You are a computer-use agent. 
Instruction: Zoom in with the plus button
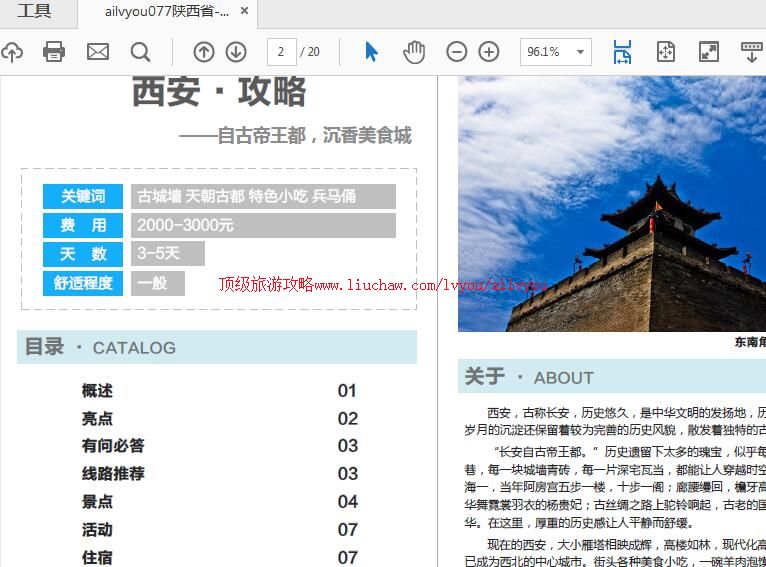click(x=489, y=52)
